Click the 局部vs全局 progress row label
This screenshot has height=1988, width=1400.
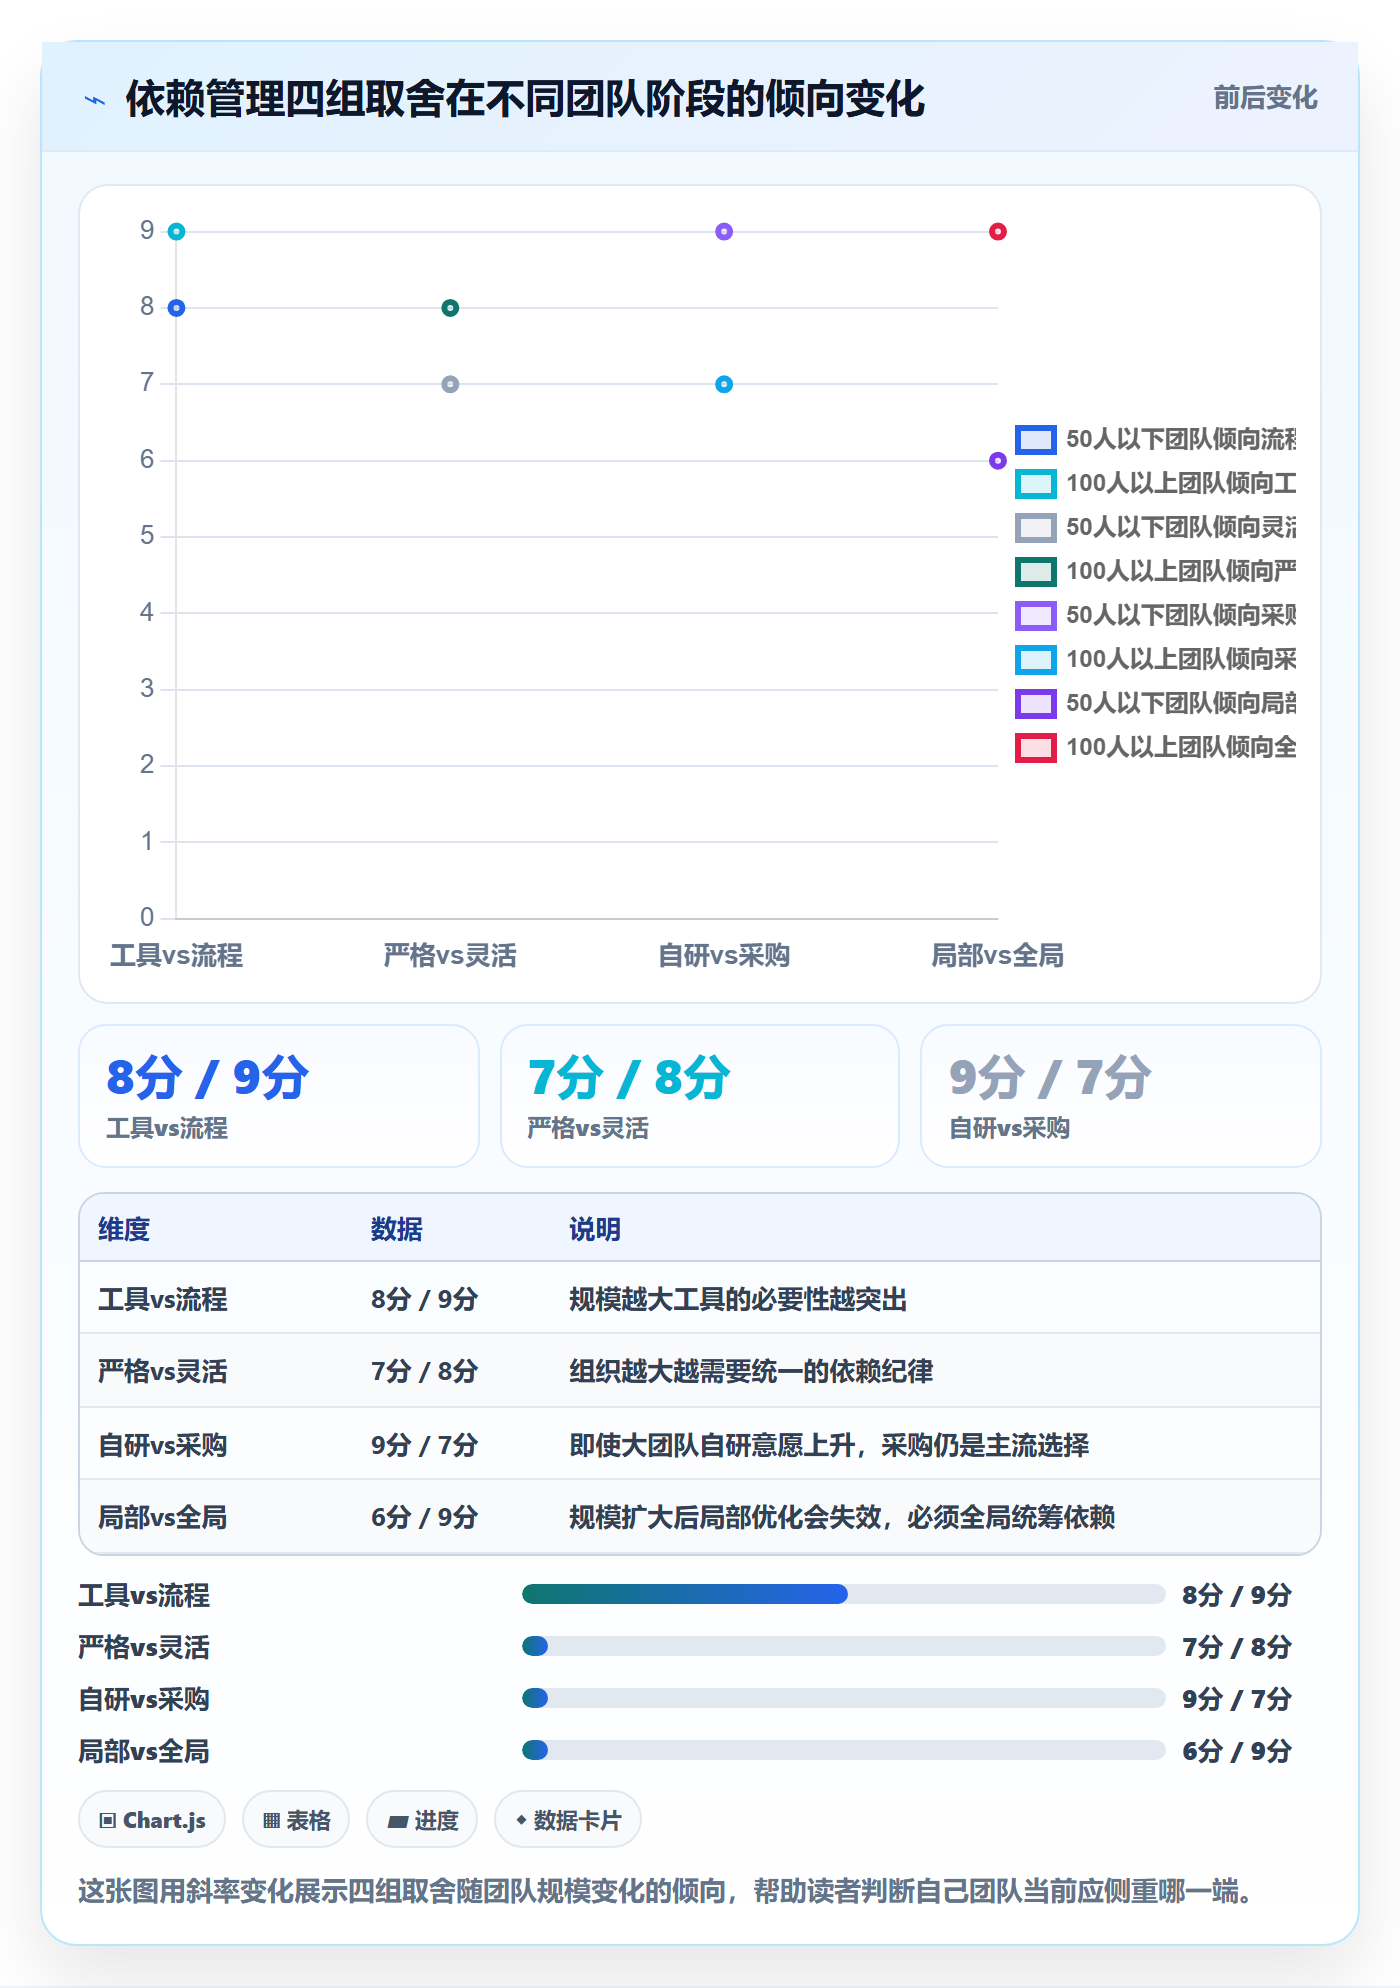coord(144,1751)
